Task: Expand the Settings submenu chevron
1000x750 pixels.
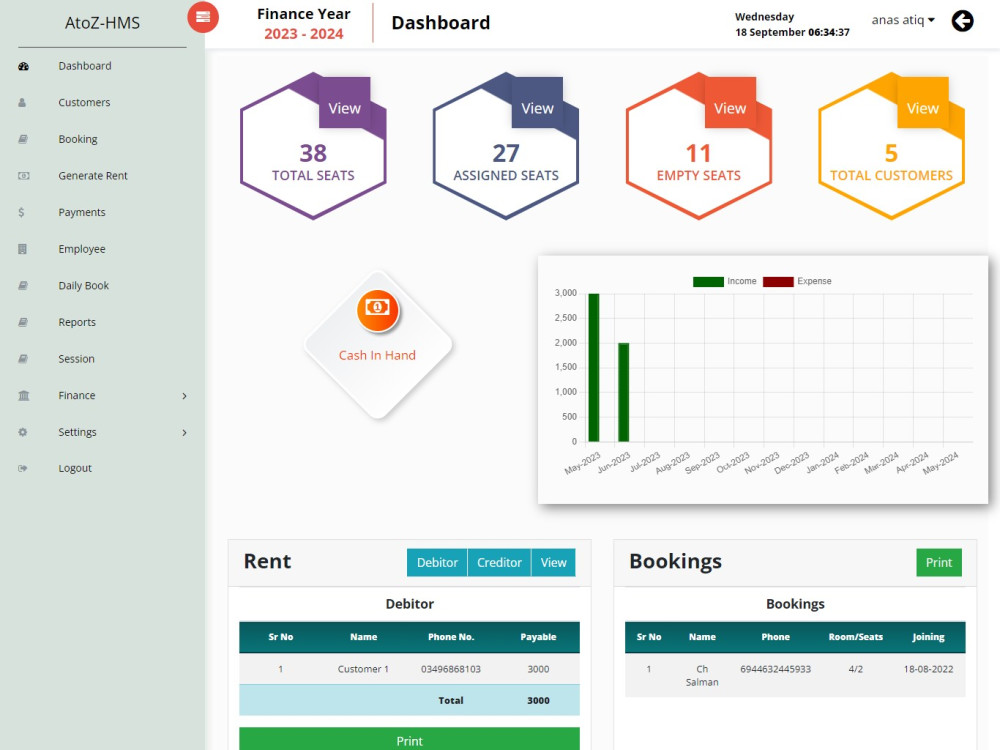Action: 184,432
